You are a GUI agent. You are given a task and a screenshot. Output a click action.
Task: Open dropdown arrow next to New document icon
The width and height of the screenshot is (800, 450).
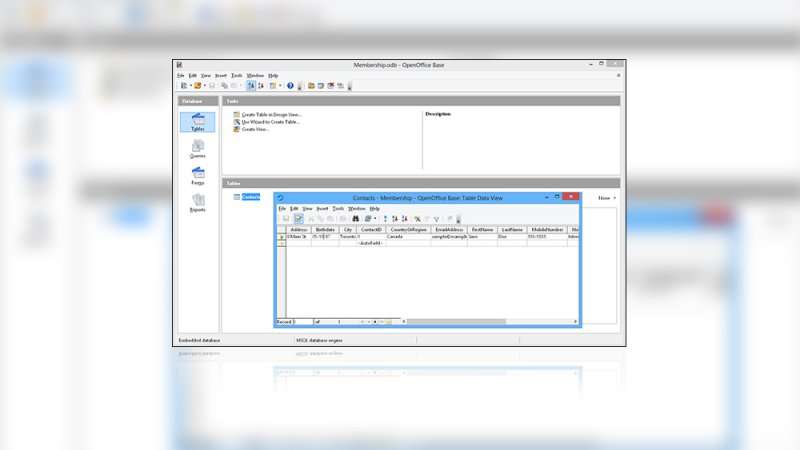click(x=190, y=86)
